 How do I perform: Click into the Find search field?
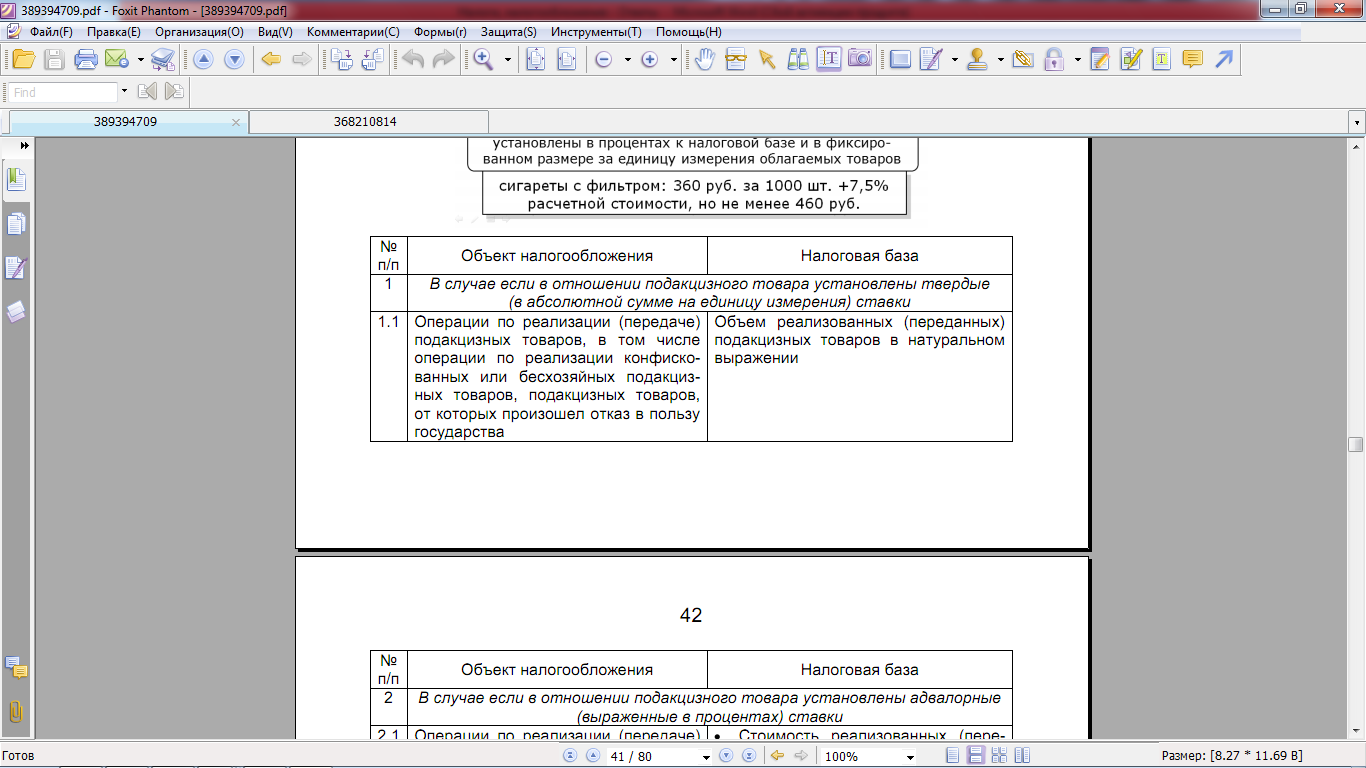point(64,92)
